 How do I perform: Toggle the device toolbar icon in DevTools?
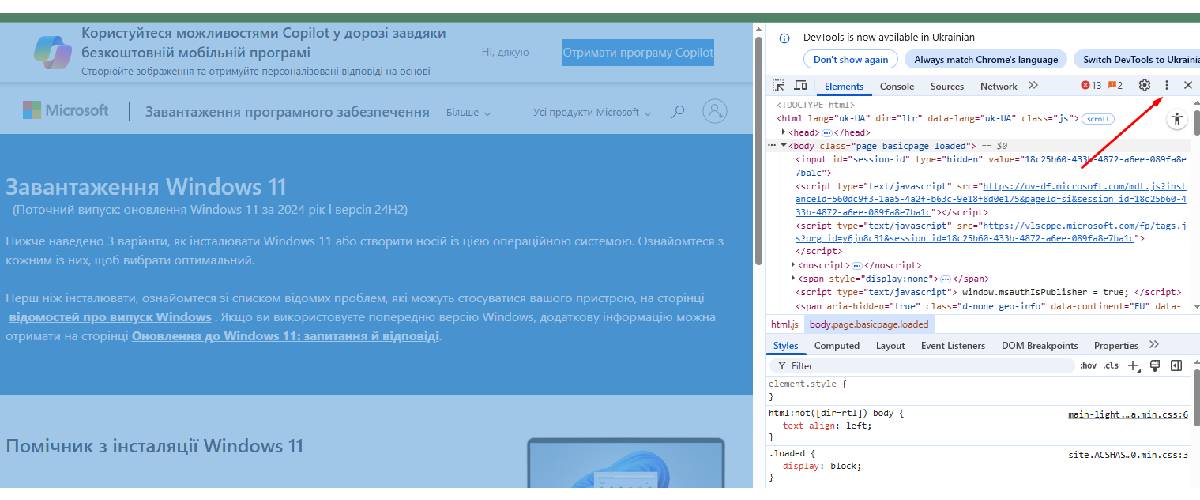[x=800, y=86]
